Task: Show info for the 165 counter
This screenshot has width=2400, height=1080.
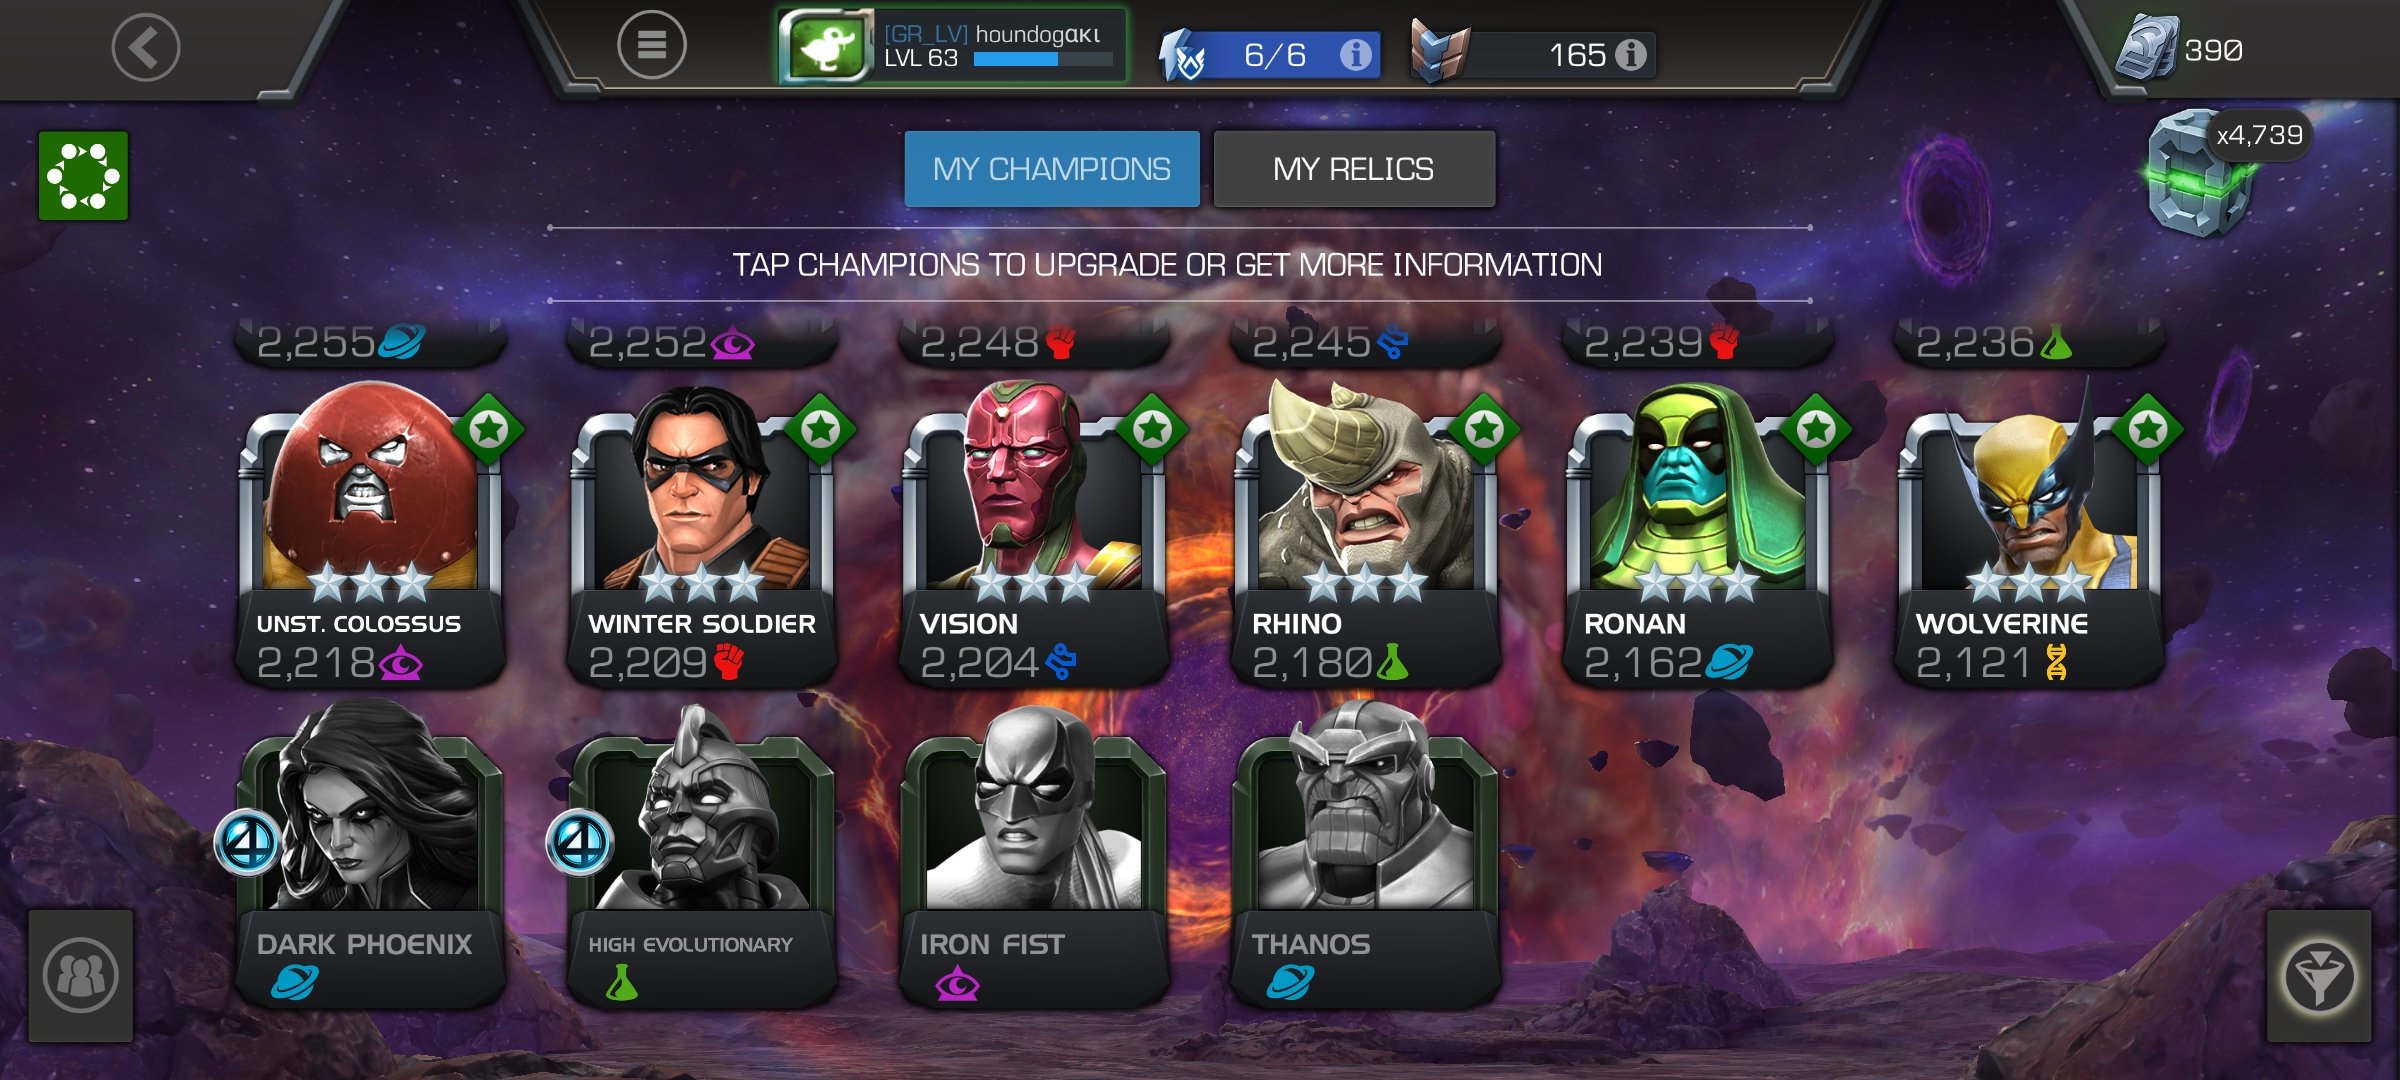Action: [x=1631, y=55]
